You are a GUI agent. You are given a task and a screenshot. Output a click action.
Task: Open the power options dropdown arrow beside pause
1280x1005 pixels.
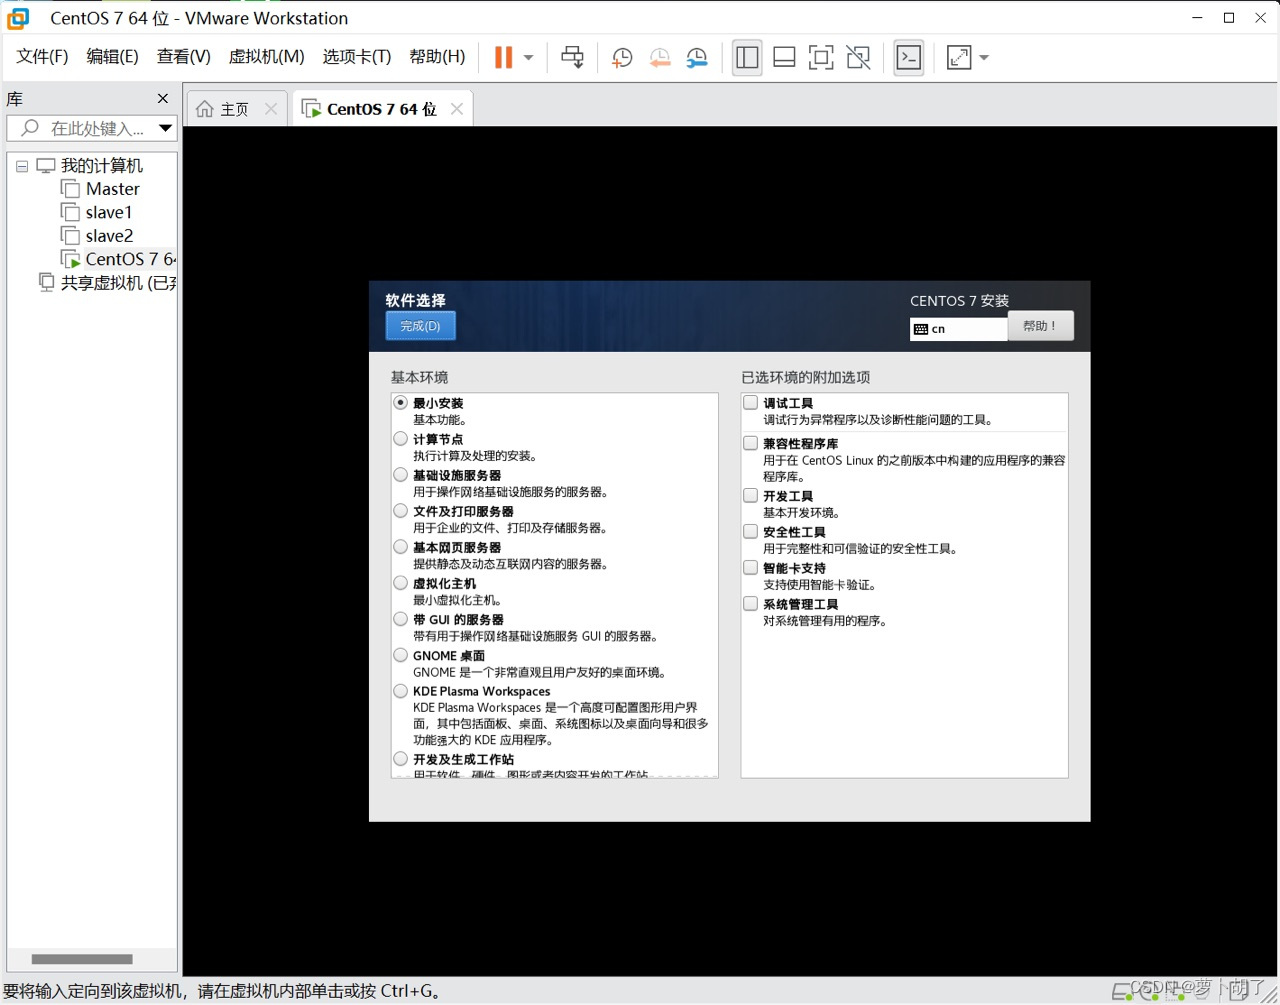(x=529, y=58)
